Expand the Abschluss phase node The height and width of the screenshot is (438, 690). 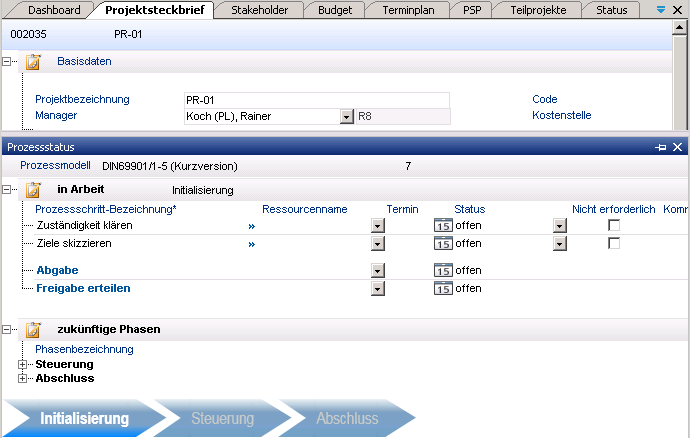pyautogui.click(x=23, y=379)
